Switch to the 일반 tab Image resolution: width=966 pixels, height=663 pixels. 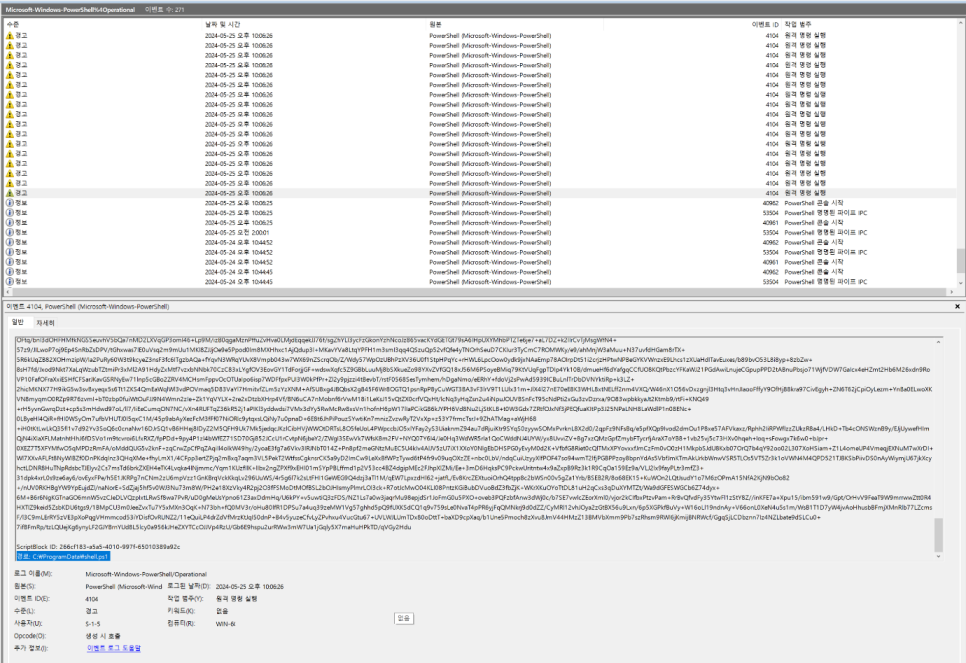(18, 322)
